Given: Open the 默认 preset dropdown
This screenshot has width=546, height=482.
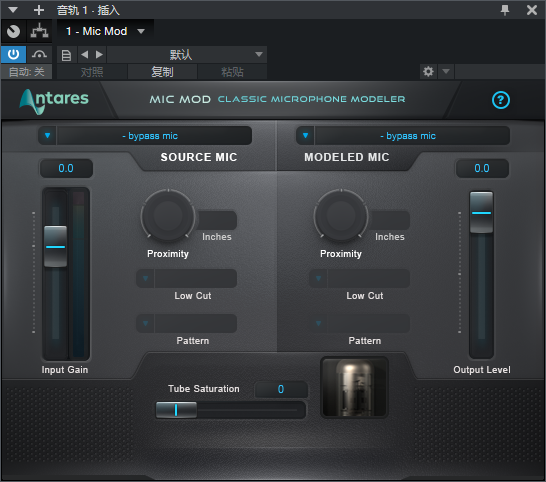Looking at the screenshot, I should click(187, 55).
